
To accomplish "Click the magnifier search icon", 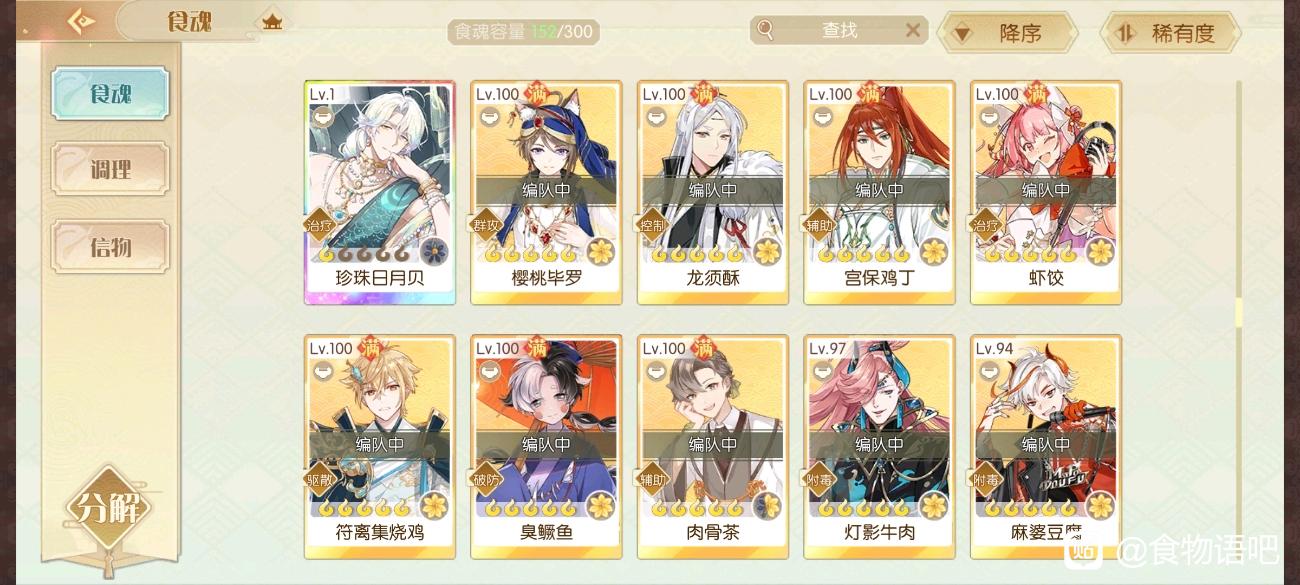I will click(765, 30).
